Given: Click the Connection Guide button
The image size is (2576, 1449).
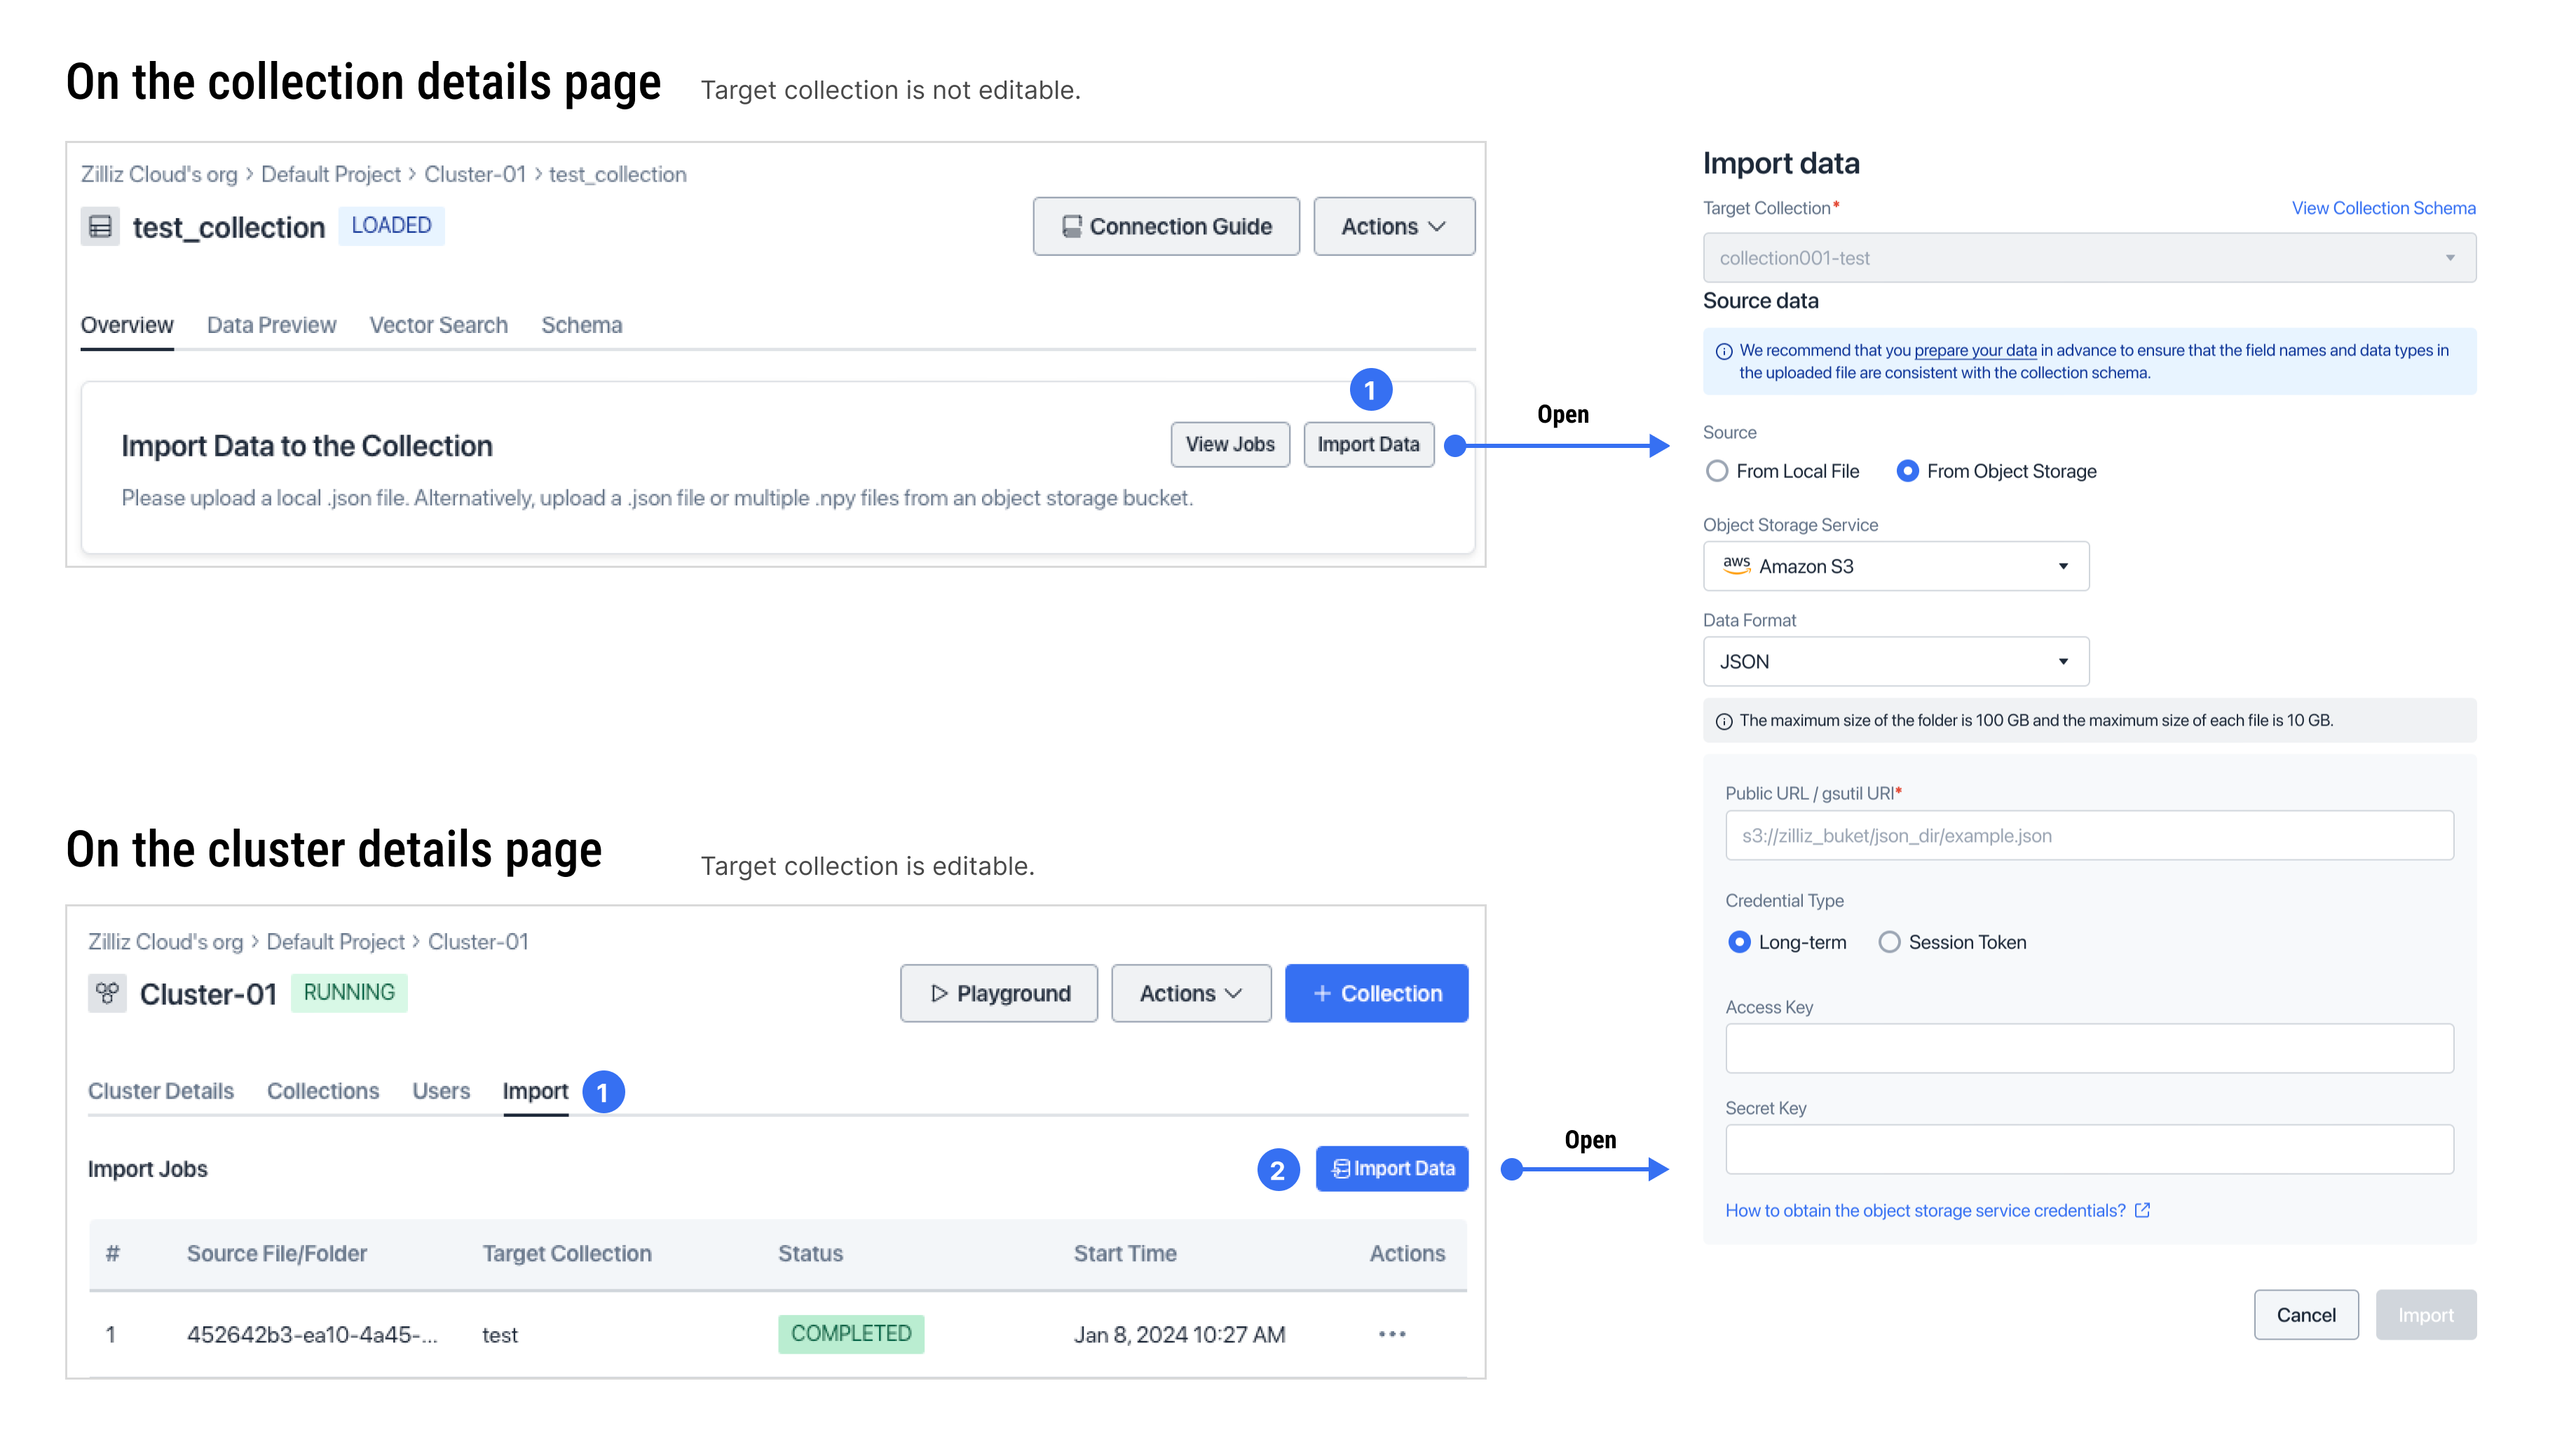Looking at the screenshot, I should 1166,226.
